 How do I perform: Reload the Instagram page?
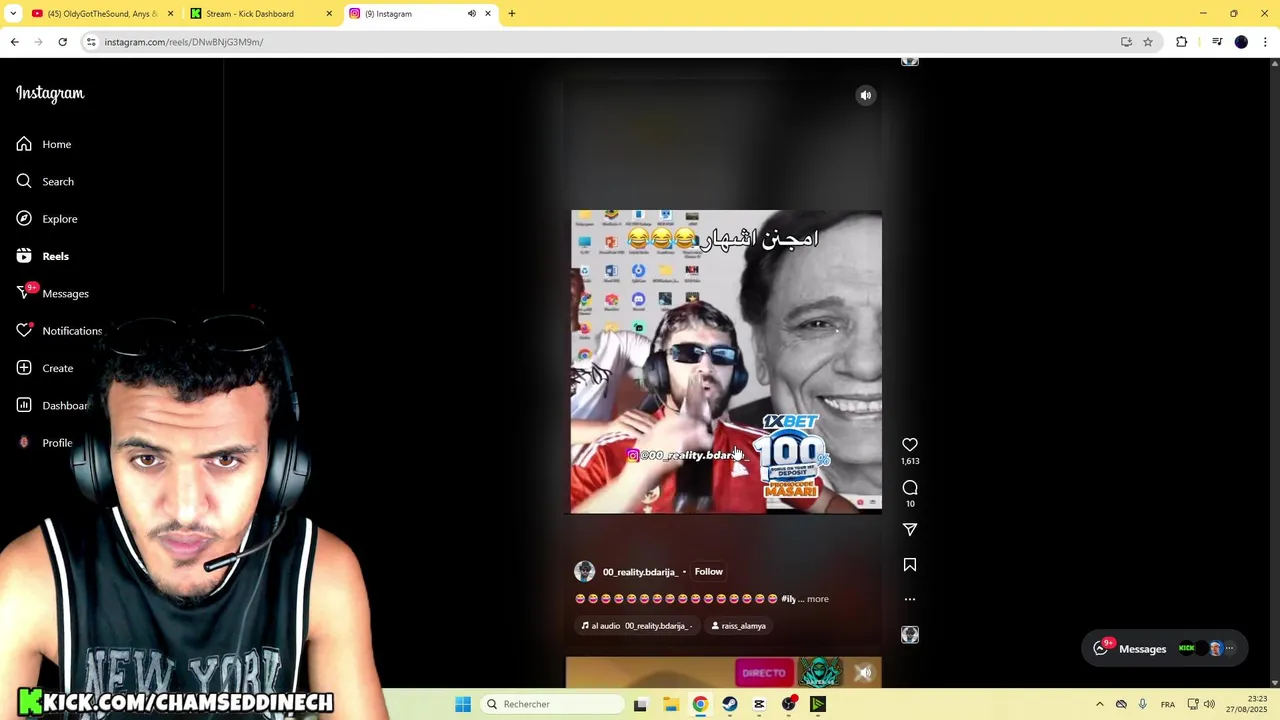(63, 42)
